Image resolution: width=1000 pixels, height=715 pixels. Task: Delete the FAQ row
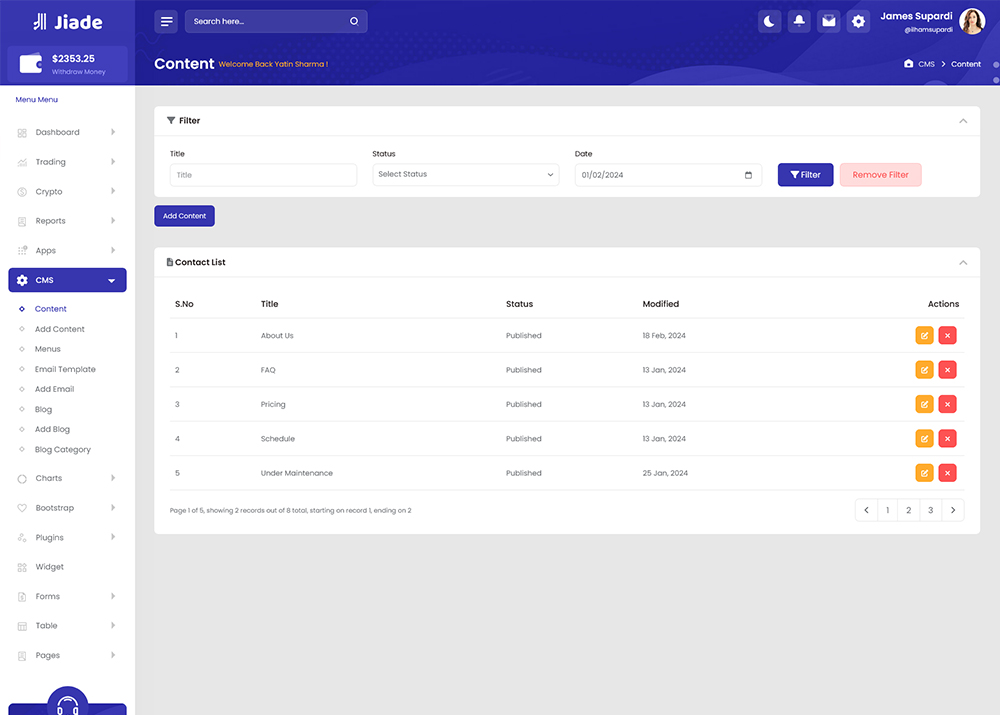(947, 370)
